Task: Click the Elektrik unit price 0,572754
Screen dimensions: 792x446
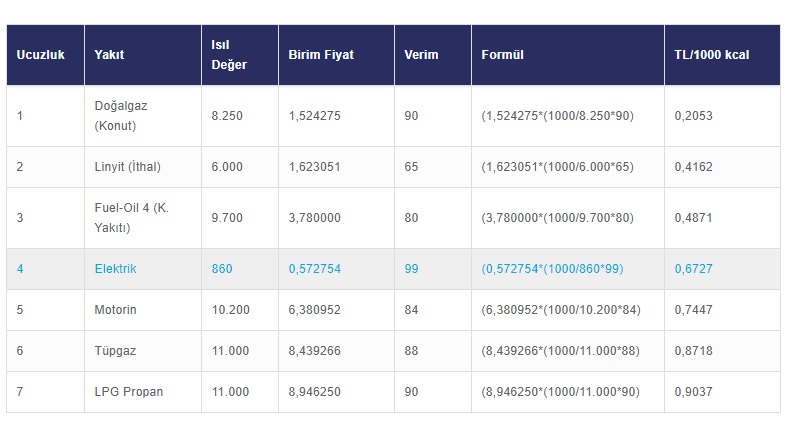Action: click(x=315, y=269)
